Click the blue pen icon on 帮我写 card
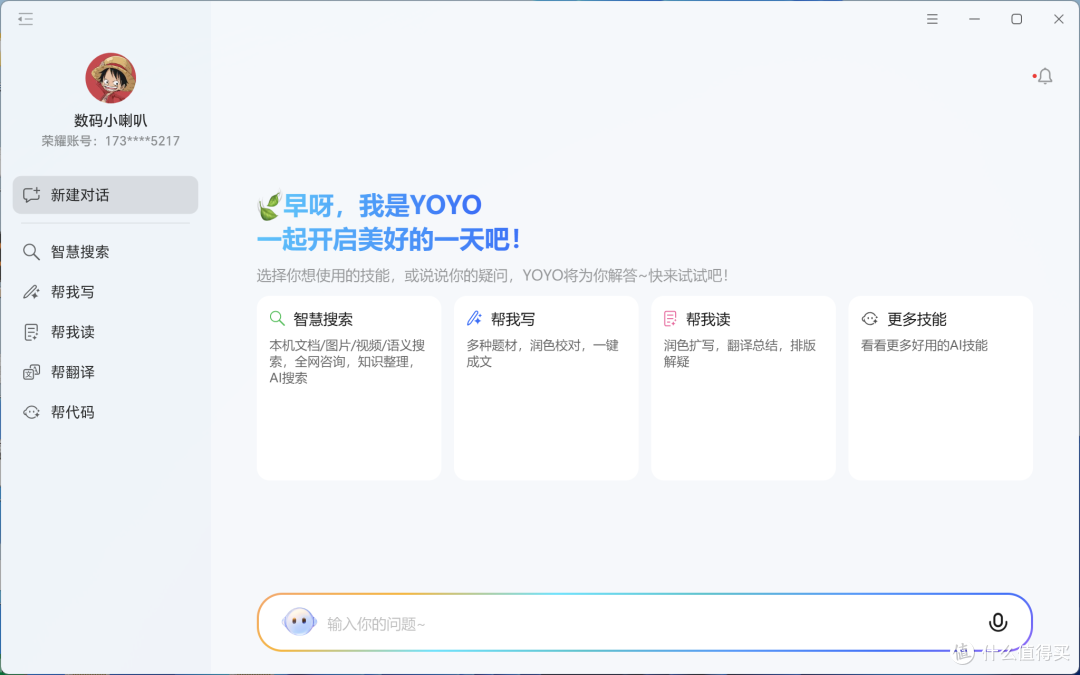 474,318
